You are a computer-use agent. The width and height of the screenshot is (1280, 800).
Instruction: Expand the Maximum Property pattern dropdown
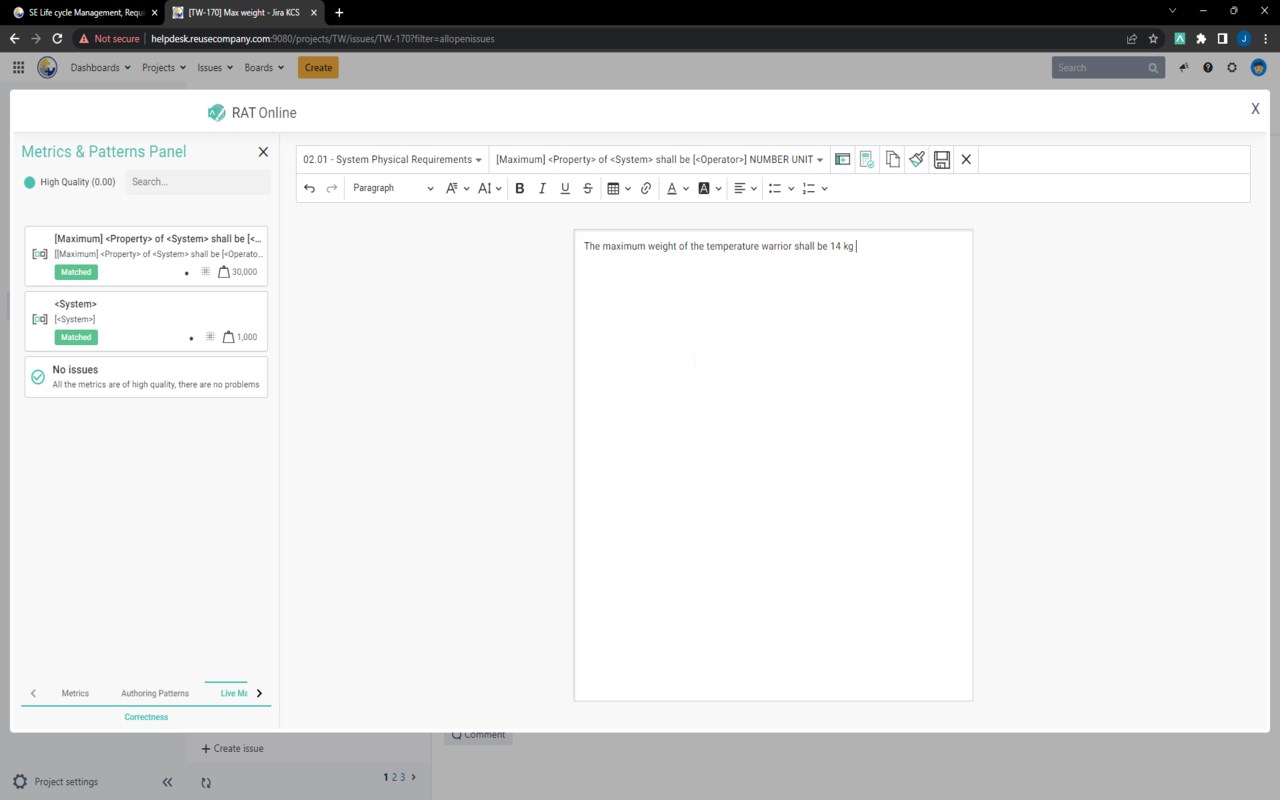click(660, 159)
